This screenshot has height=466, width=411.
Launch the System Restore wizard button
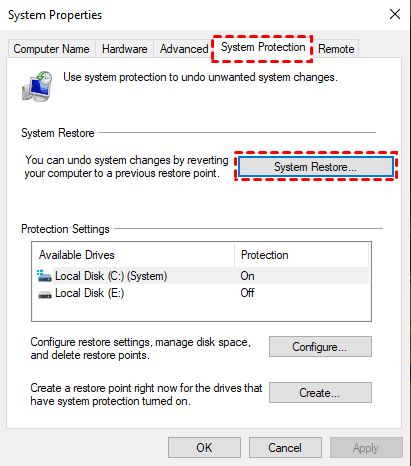315,167
